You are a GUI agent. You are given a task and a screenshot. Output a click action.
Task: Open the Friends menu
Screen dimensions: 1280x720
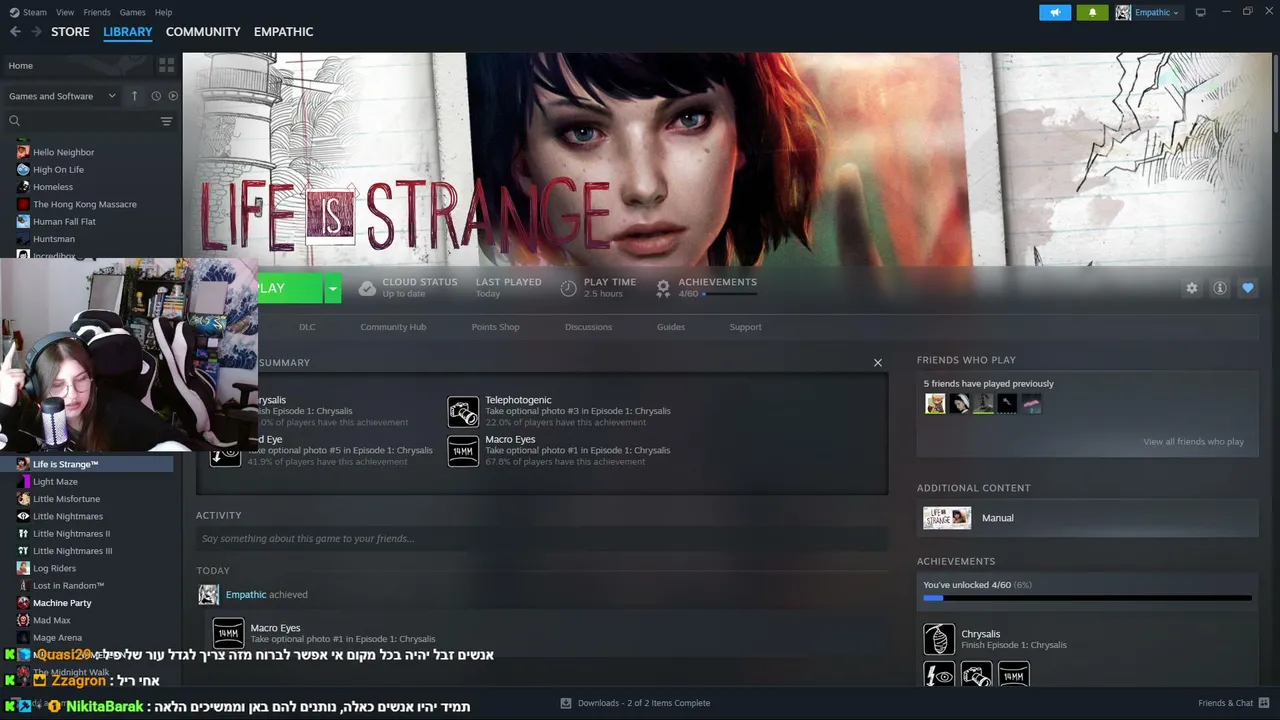(x=97, y=12)
